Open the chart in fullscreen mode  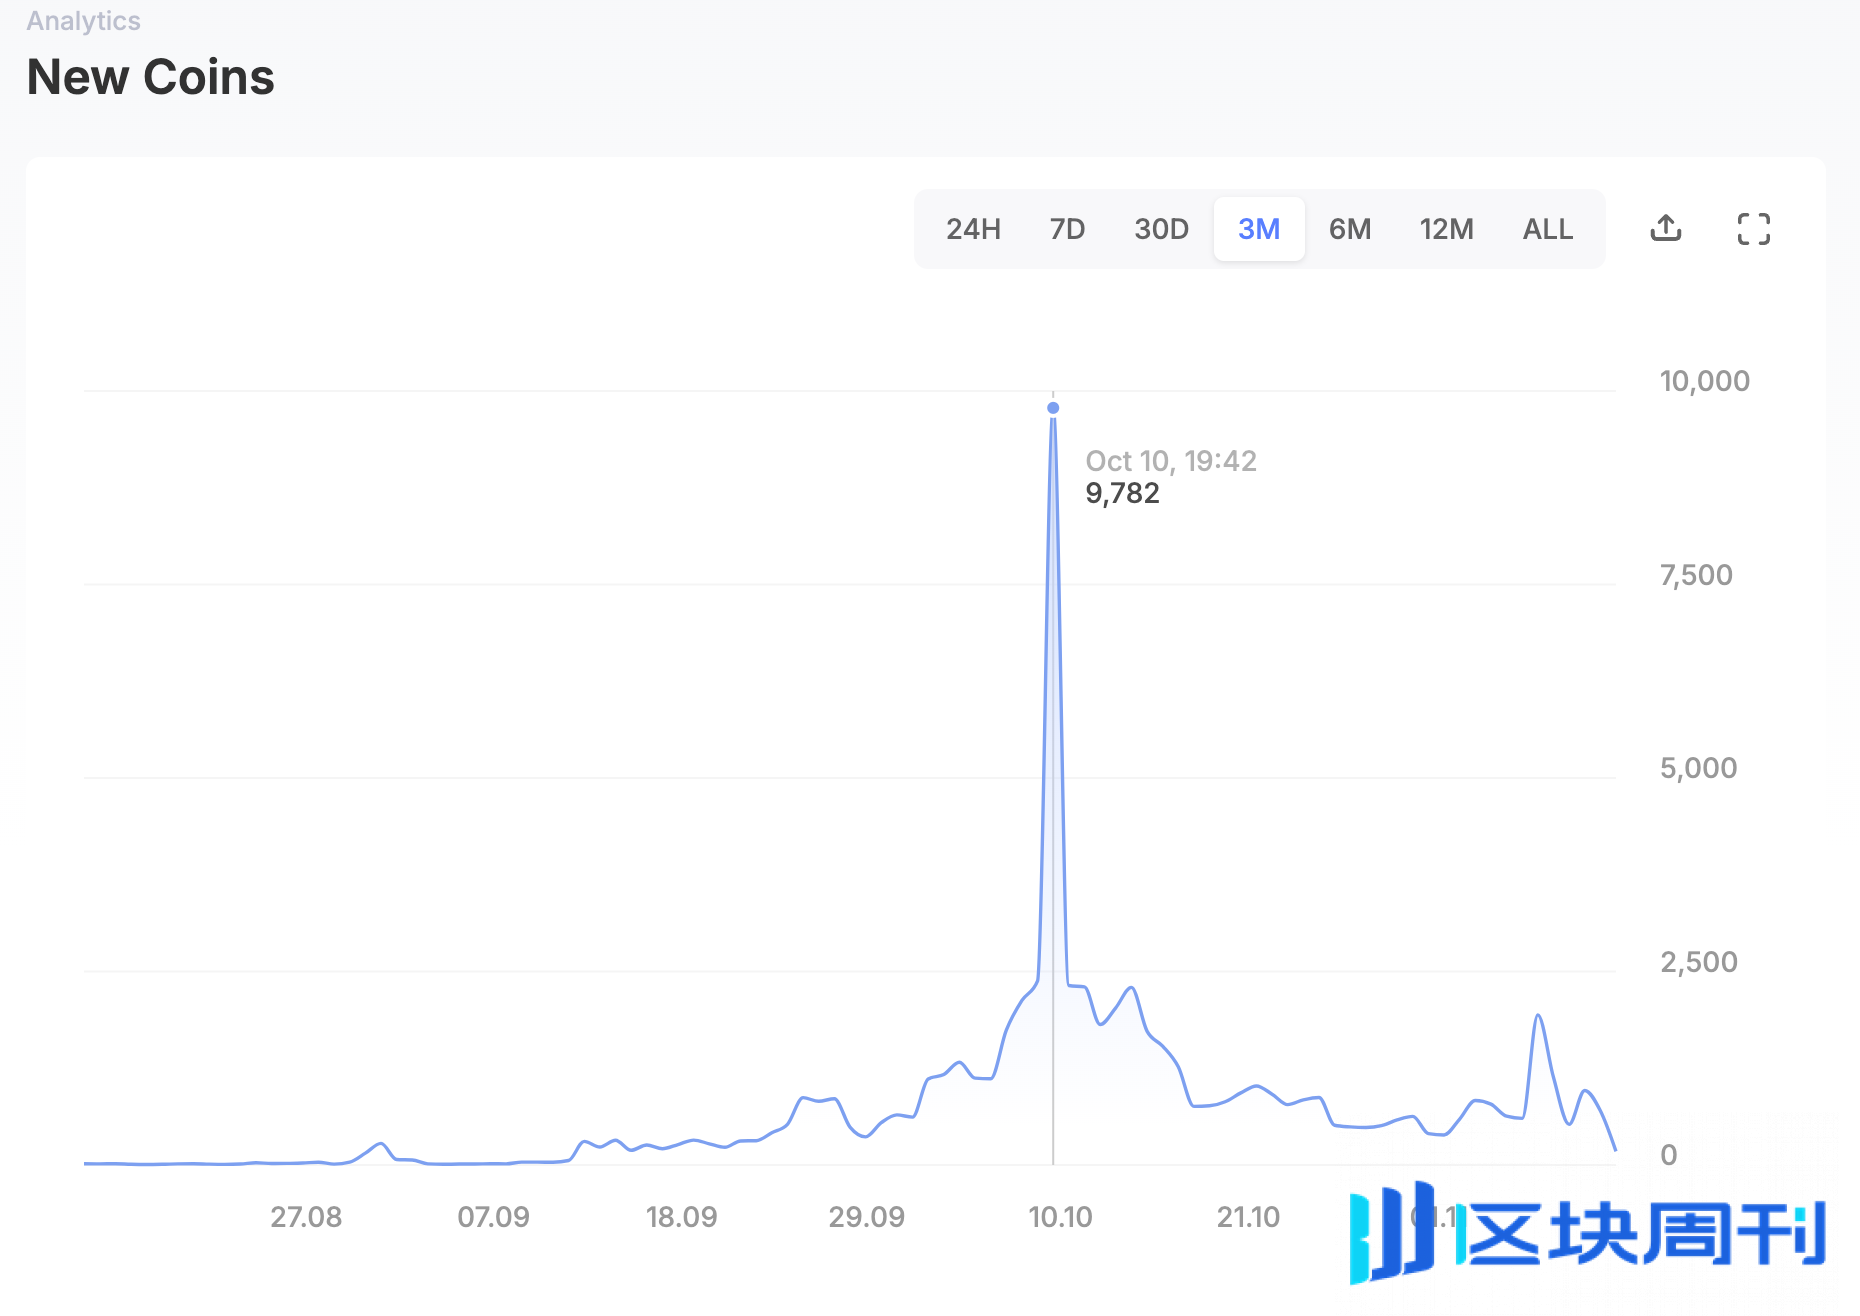point(1753,229)
